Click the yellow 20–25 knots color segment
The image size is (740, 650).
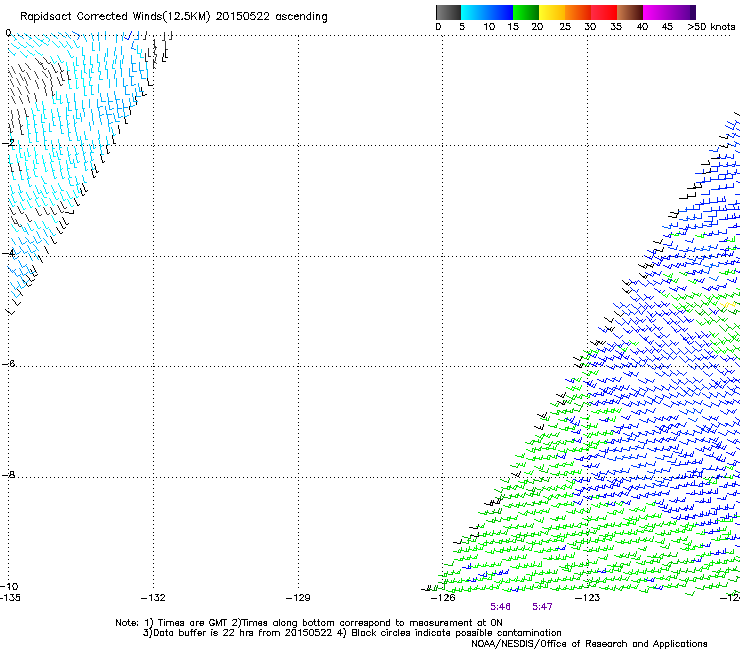[x=552, y=12]
